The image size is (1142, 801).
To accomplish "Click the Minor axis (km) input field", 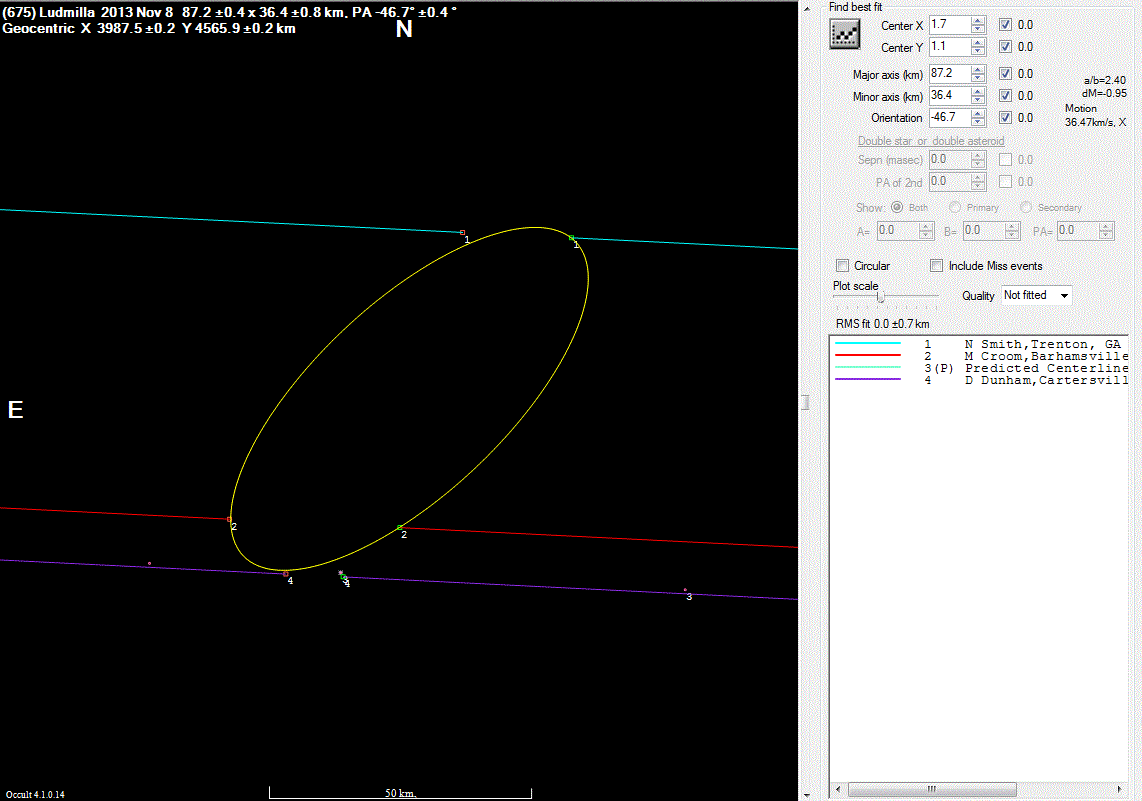I will tap(950, 95).
